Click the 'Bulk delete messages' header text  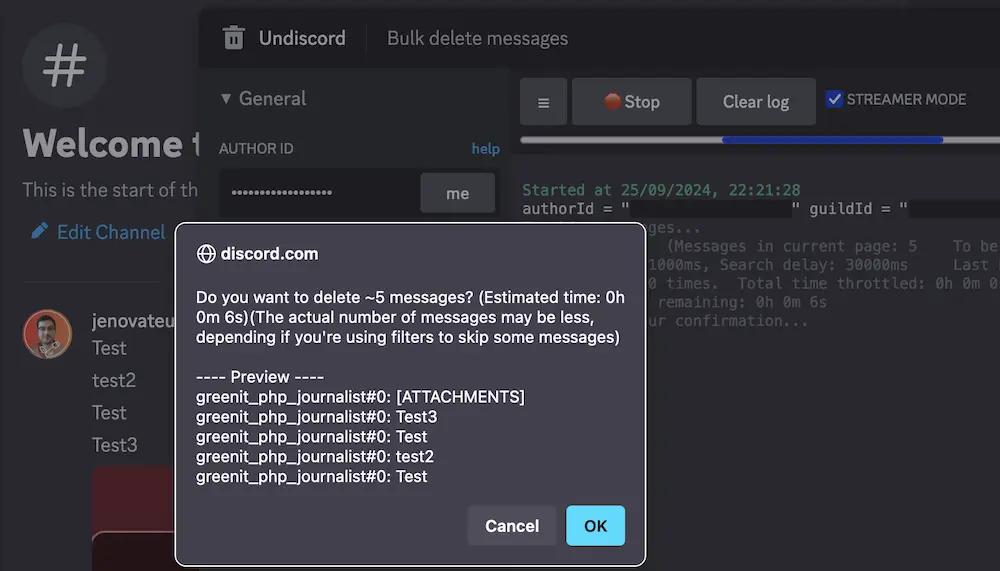[x=477, y=38]
